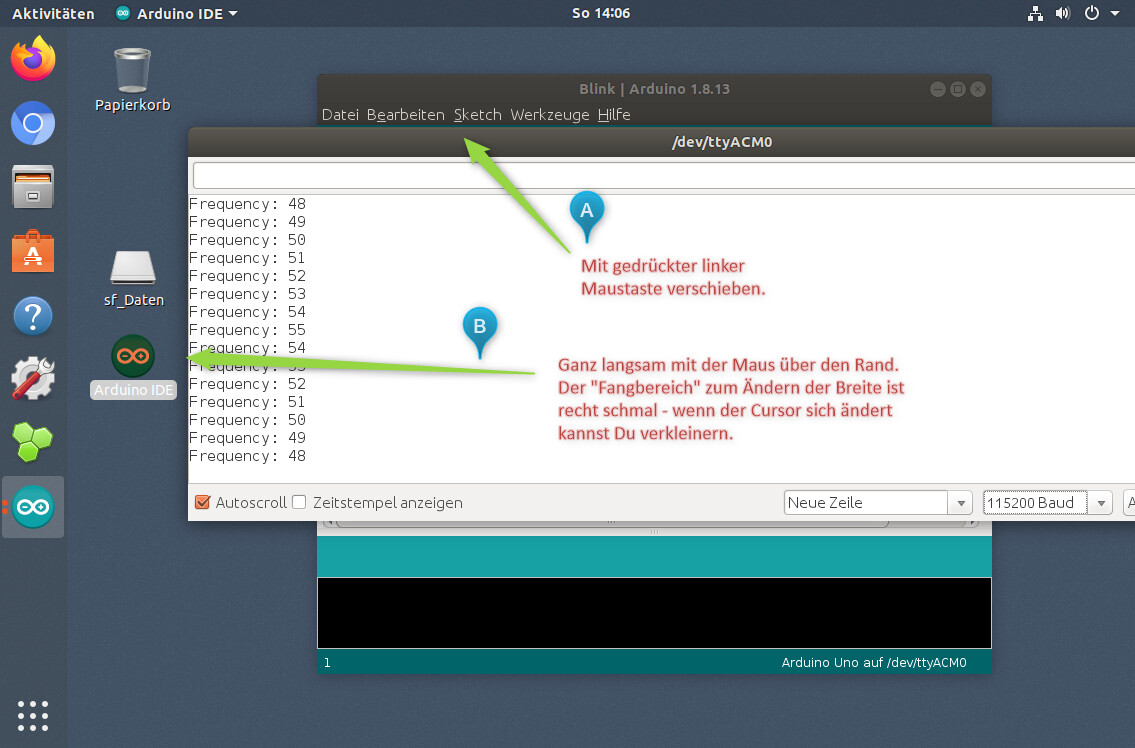Open Ubuntu Software from the dock
The image size is (1135, 748).
click(33, 252)
